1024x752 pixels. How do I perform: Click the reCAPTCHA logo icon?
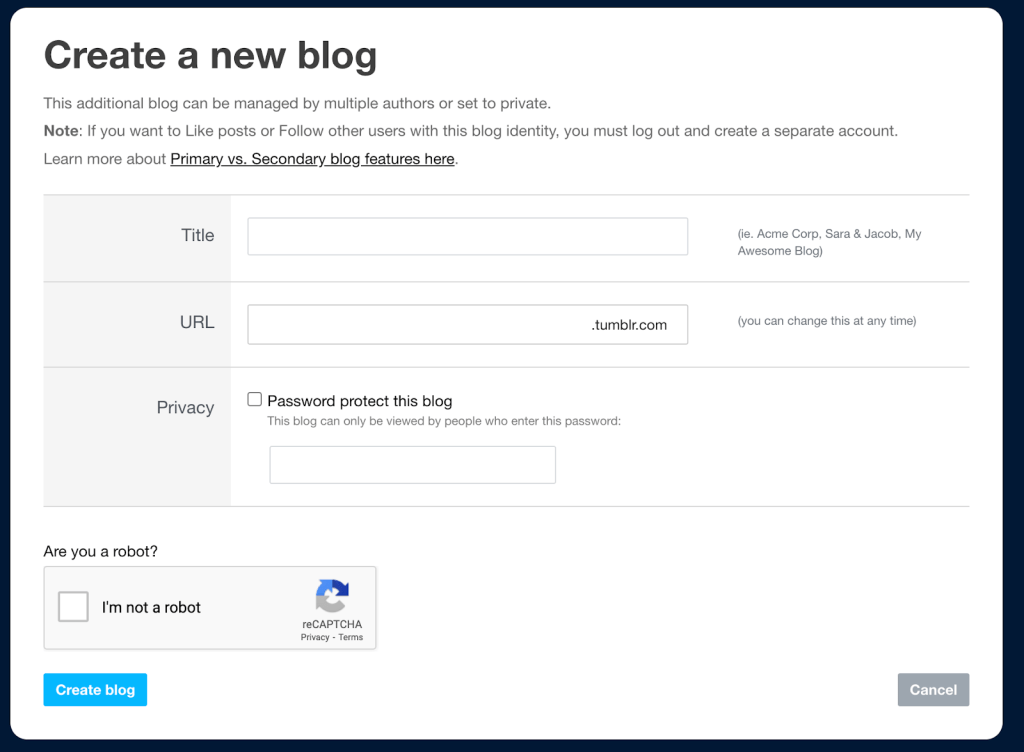pyautogui.click(x=332, y=596)
